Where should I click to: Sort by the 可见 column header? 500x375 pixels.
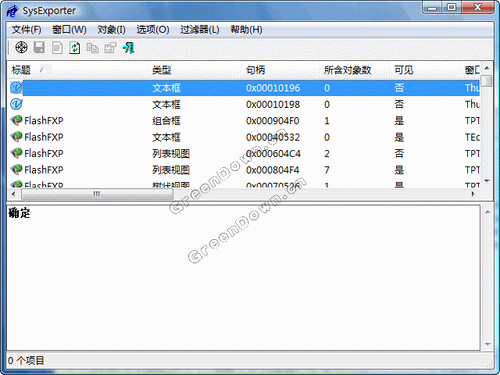[425, 70]
